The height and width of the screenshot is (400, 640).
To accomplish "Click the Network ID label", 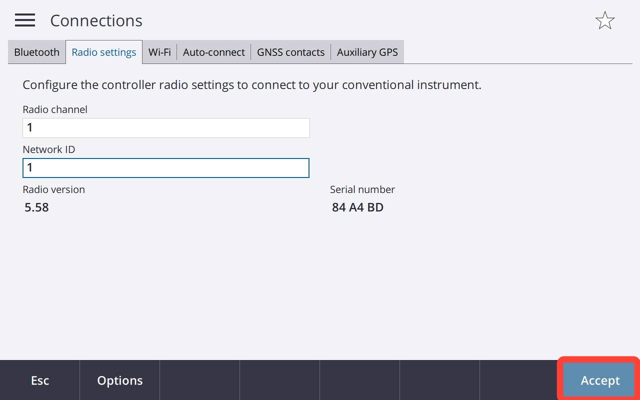I will point(49,149).
